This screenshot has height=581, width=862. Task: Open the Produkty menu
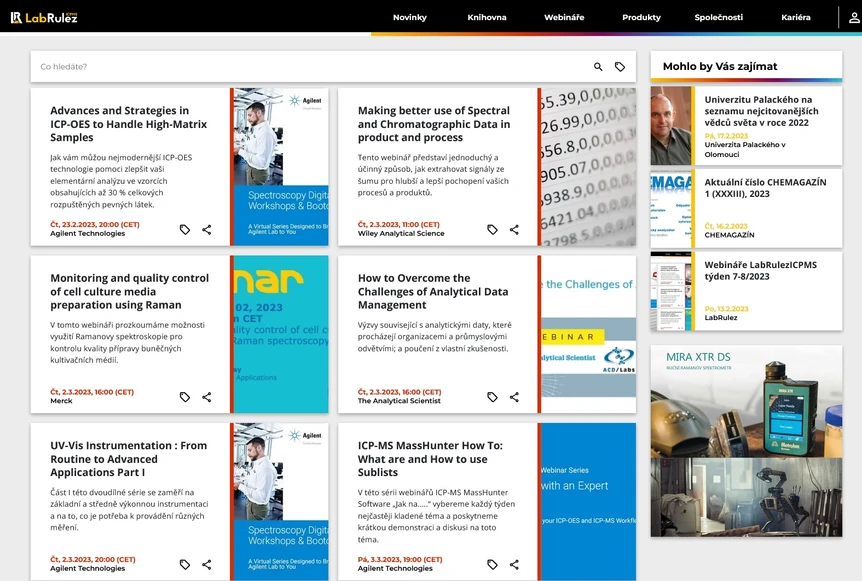(x=641, y=17)
